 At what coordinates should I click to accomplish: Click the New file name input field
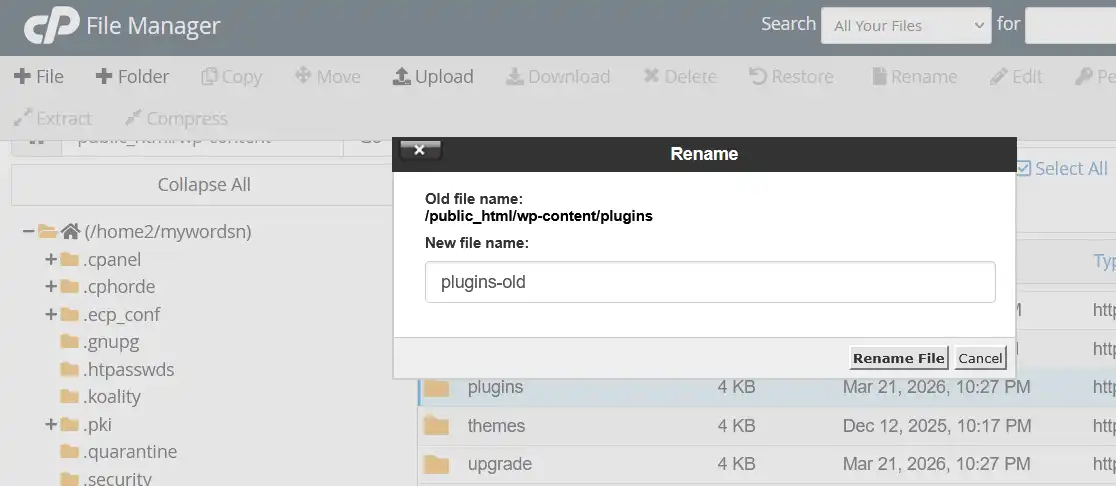point(710,282)
